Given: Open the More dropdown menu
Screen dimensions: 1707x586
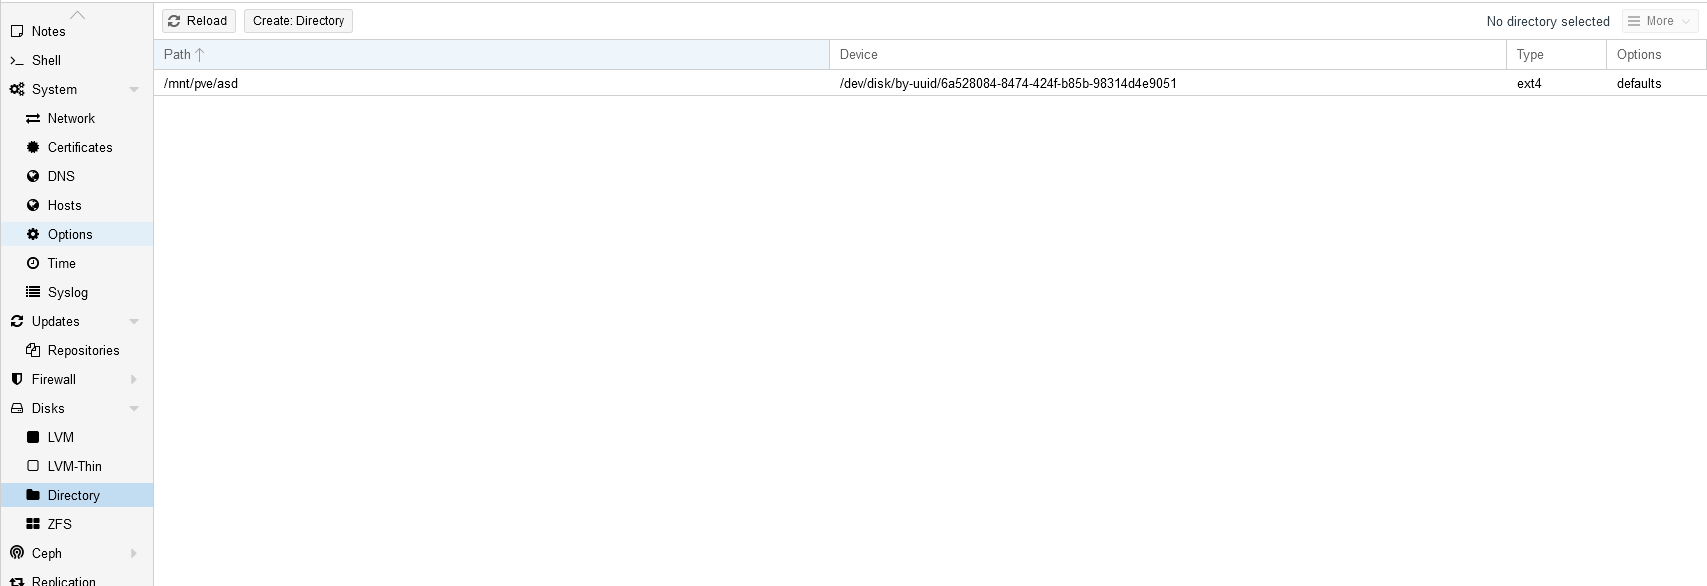Looking at the screenshot, I should (1660, 21).
